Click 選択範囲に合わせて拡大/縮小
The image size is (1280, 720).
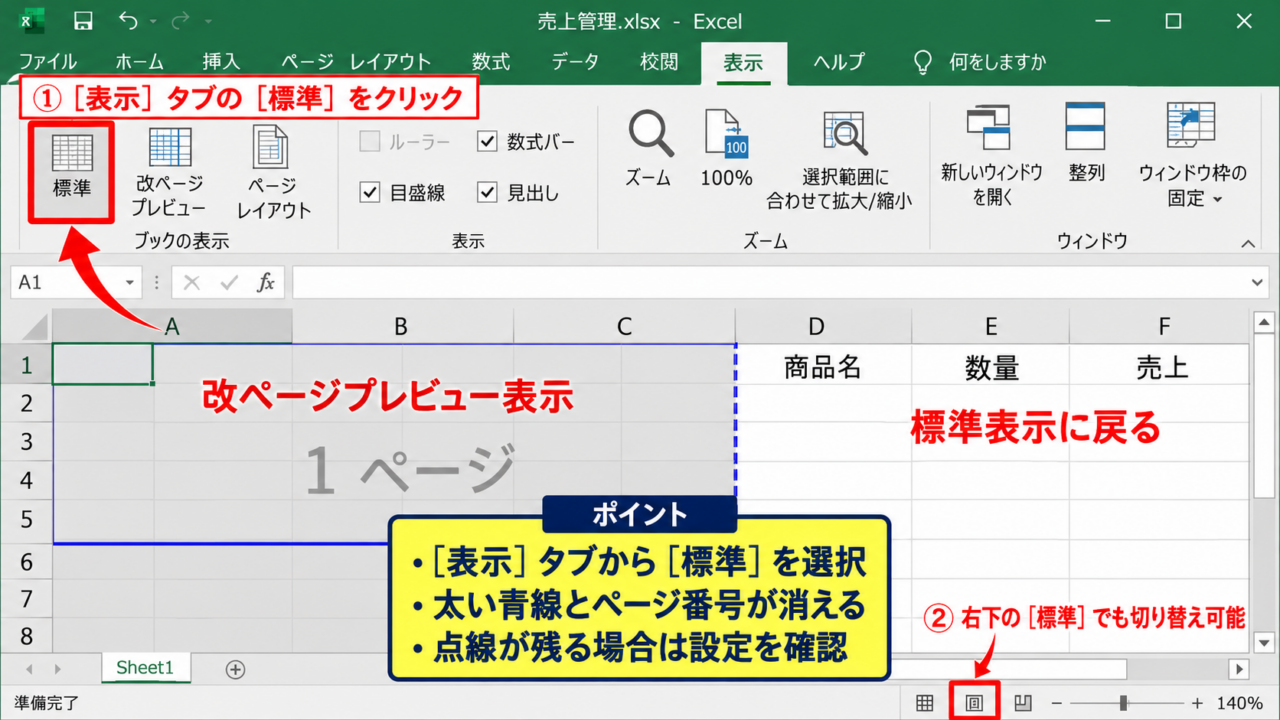(x=840, y=160)
